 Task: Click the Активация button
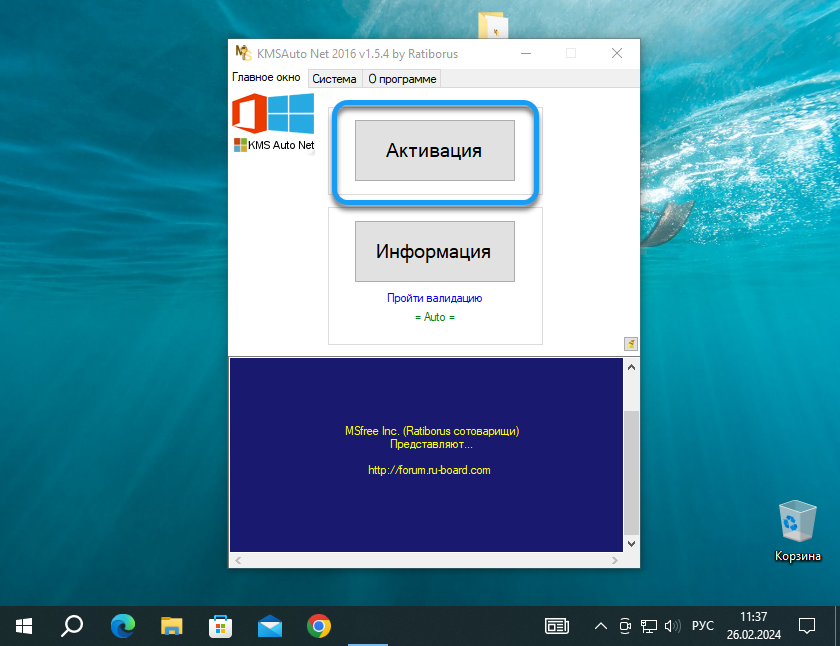click(434, 151)
